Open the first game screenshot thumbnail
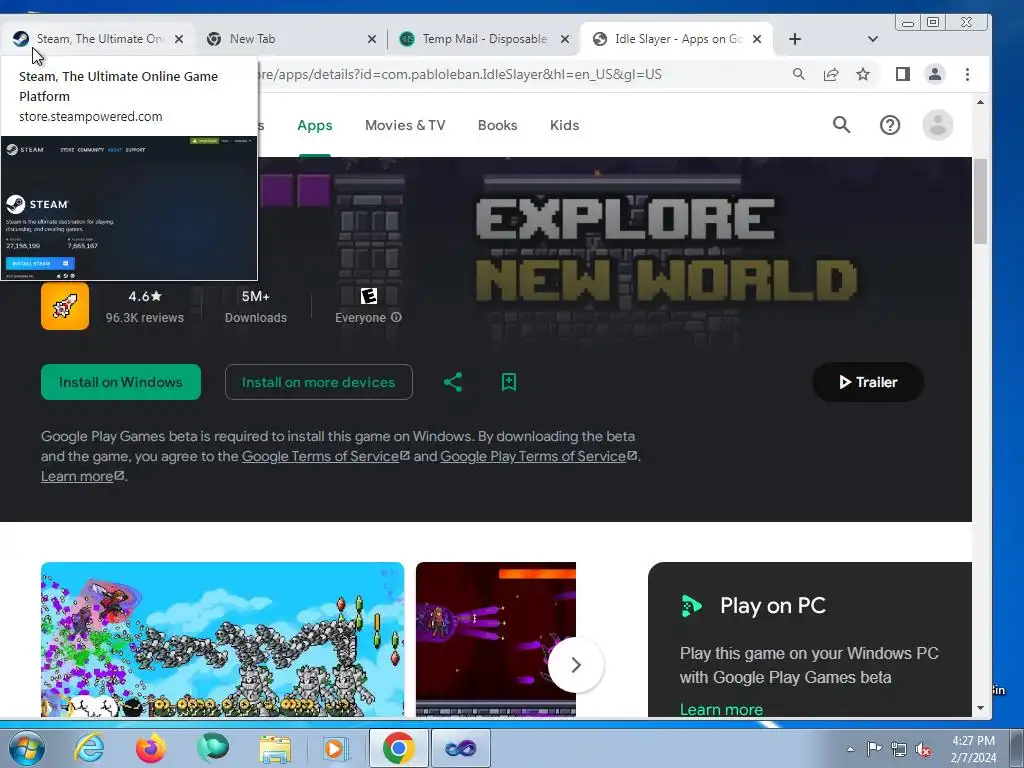1024x768 pixels. [223, 639]
